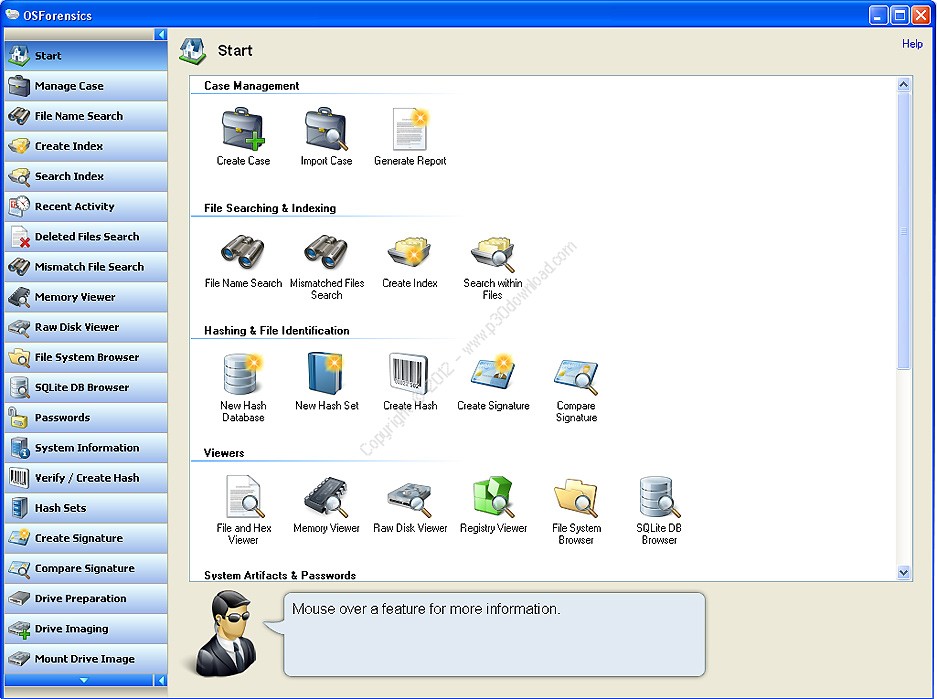Select Hash Sets in the sidebar
Image resolution: width=937 pixels, height=699 pixels.
(x=86, y=508)
